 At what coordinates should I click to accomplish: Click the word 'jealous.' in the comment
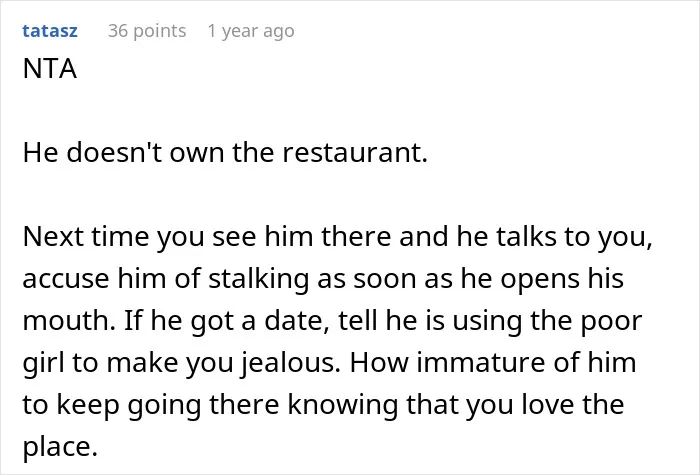[291, 363]
